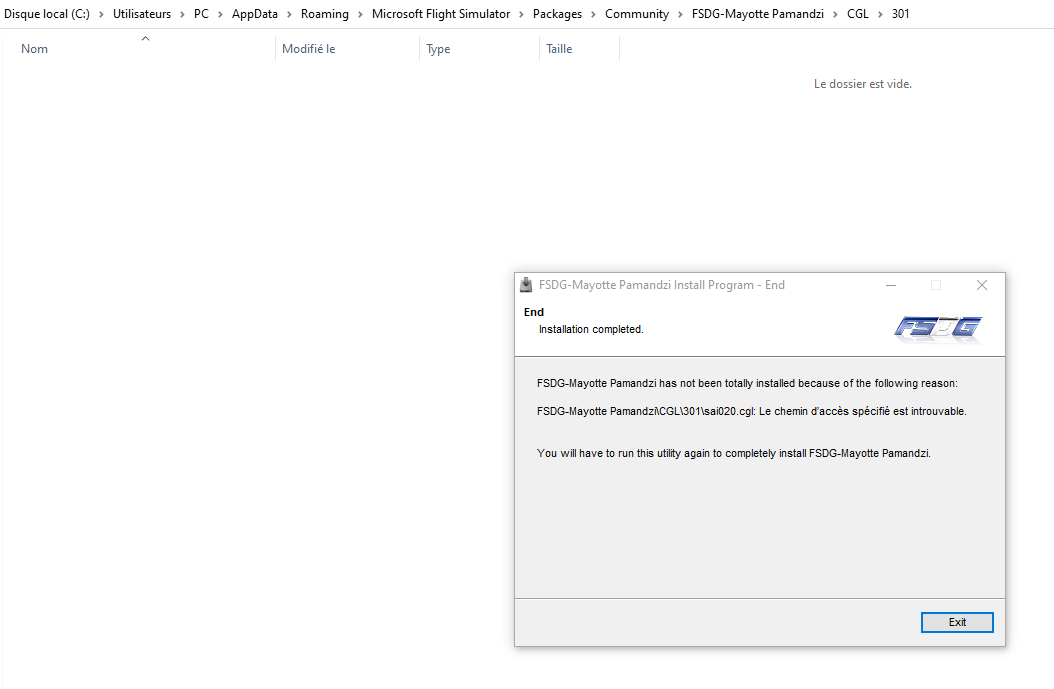Click the installer icon in dialog title bar

[x=526, y=285]
